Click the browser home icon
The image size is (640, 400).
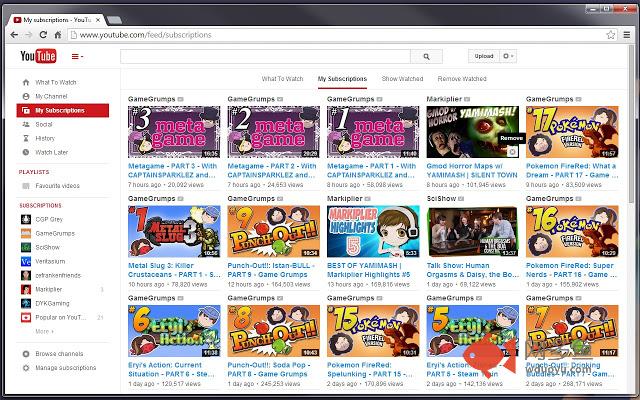[58, 35]
